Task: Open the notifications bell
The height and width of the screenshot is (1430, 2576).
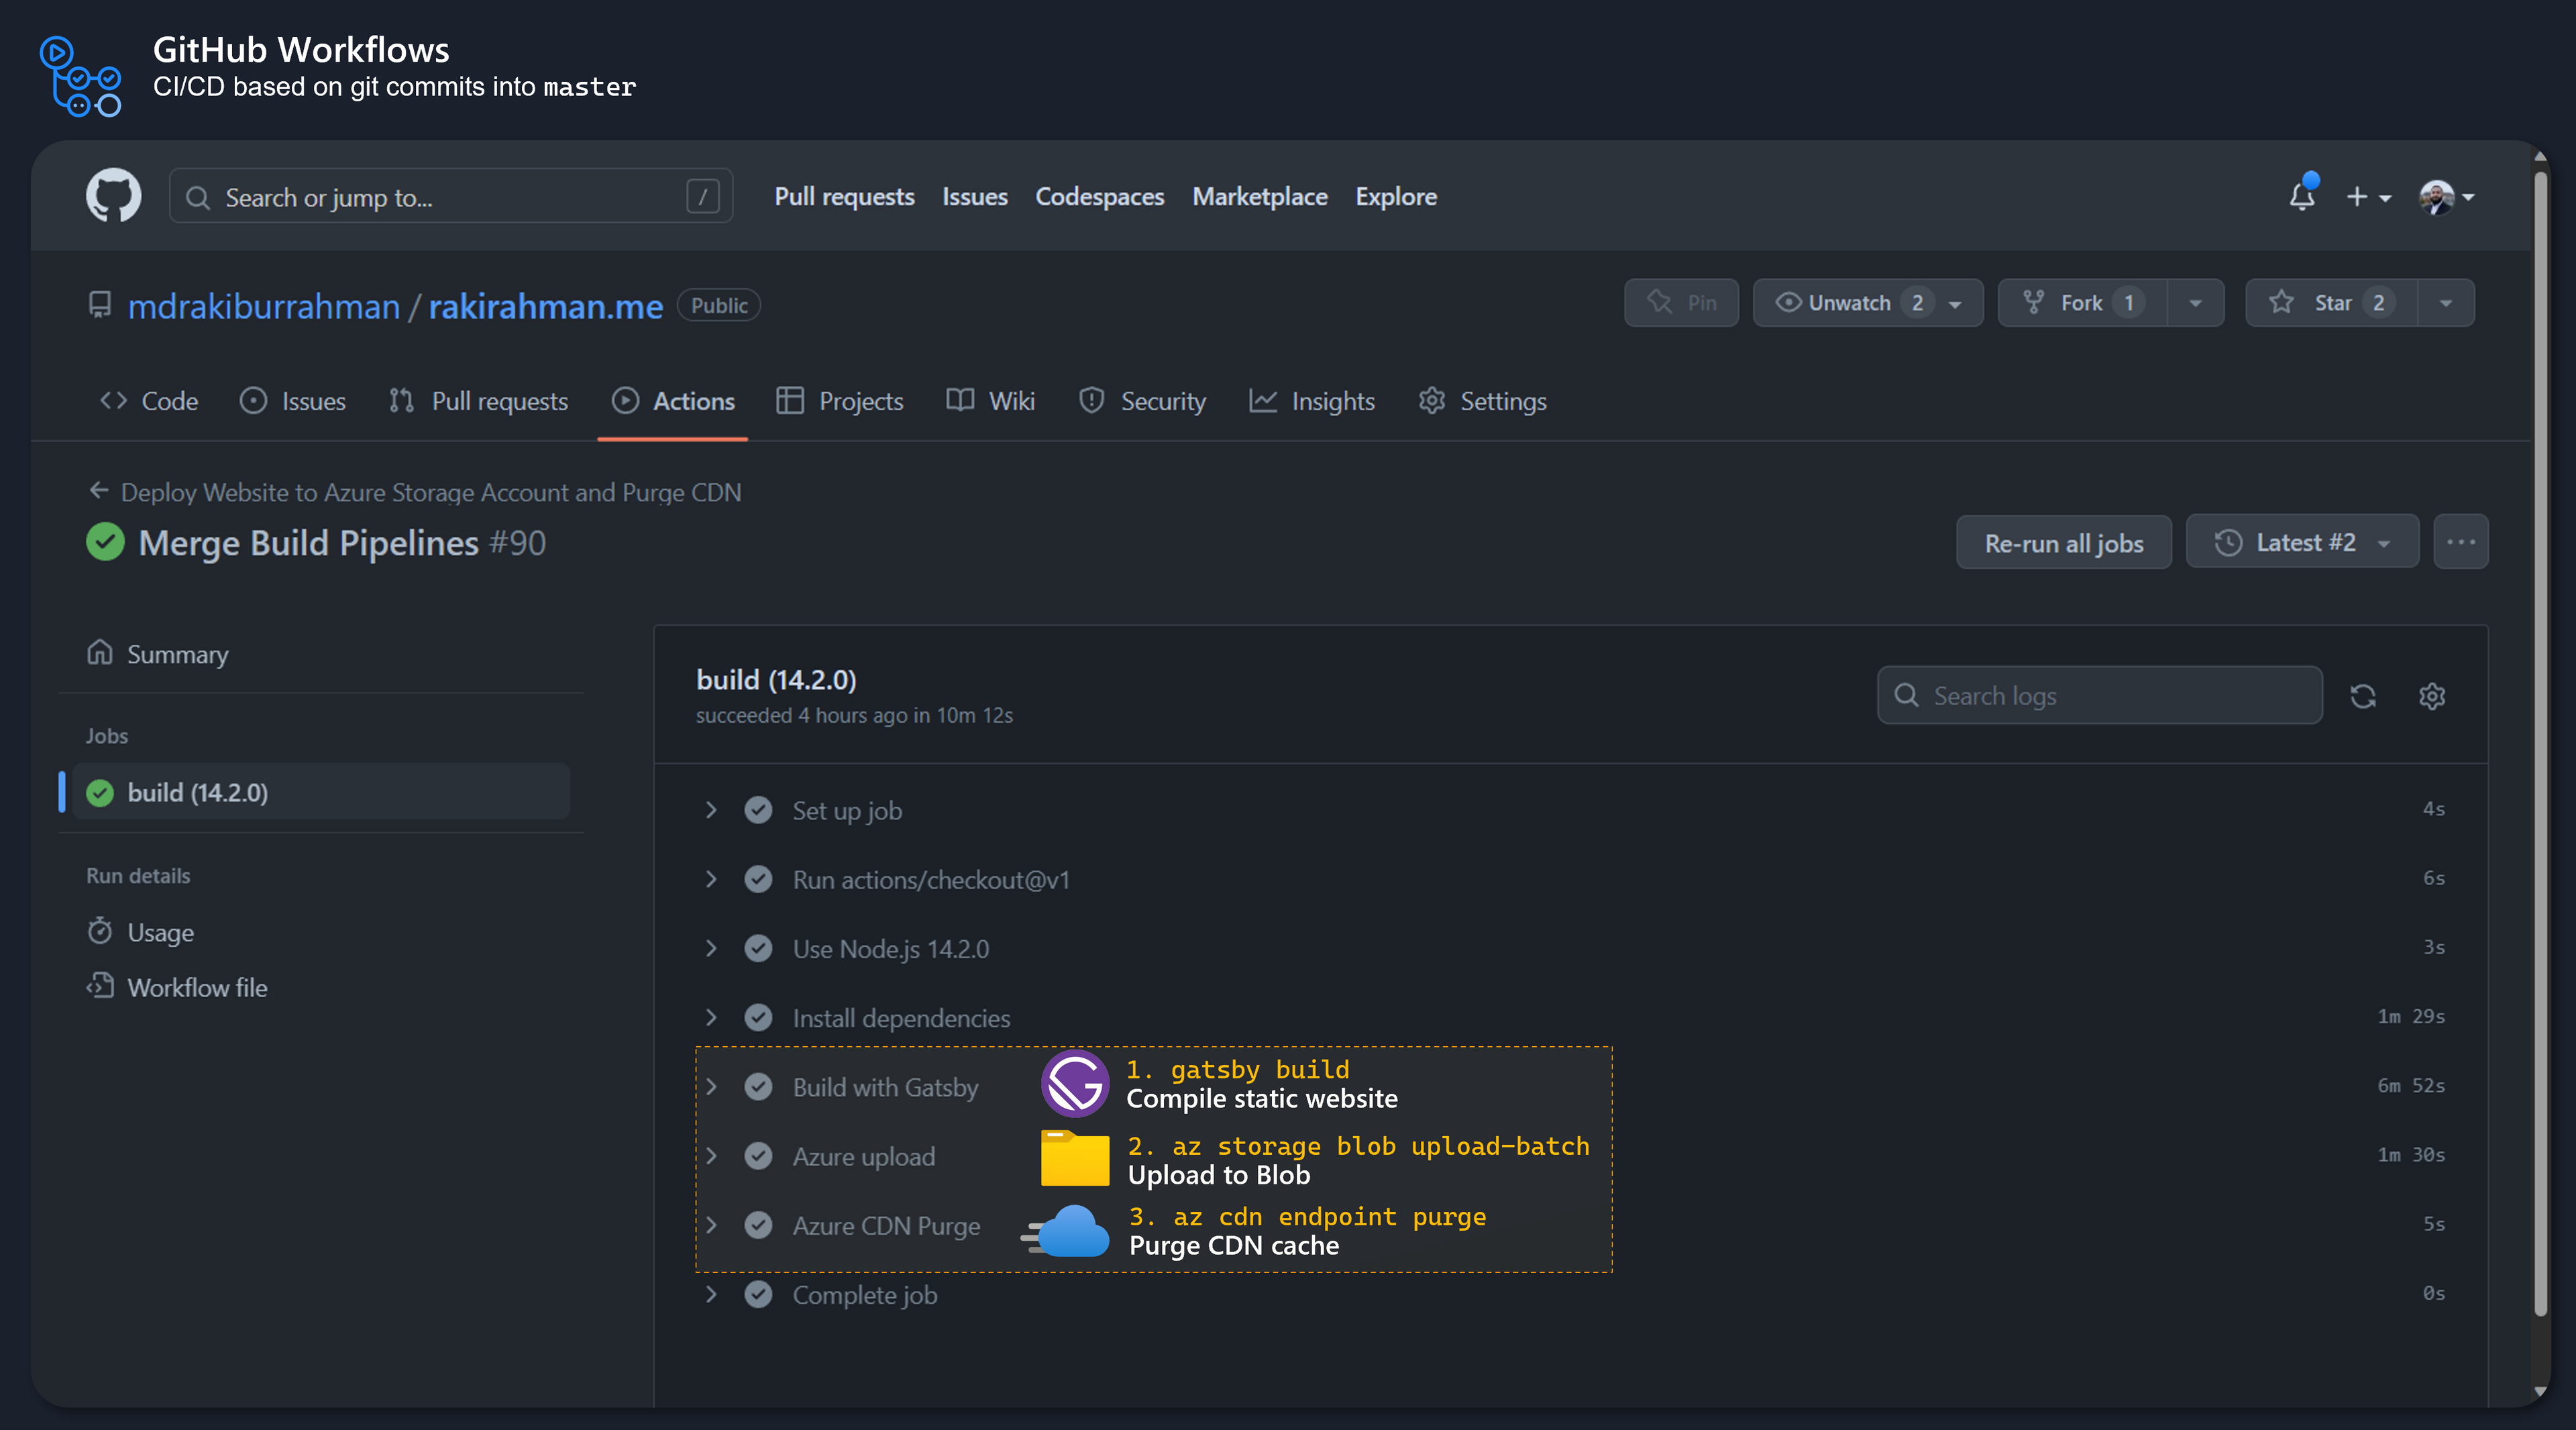Action: [2302, 197]
